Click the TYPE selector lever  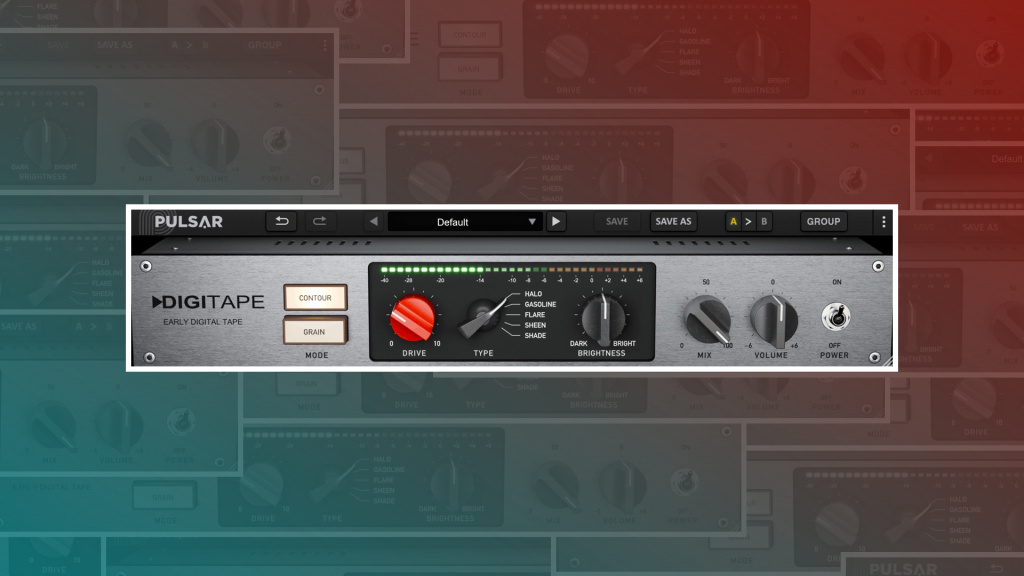(x=484, y=316)
